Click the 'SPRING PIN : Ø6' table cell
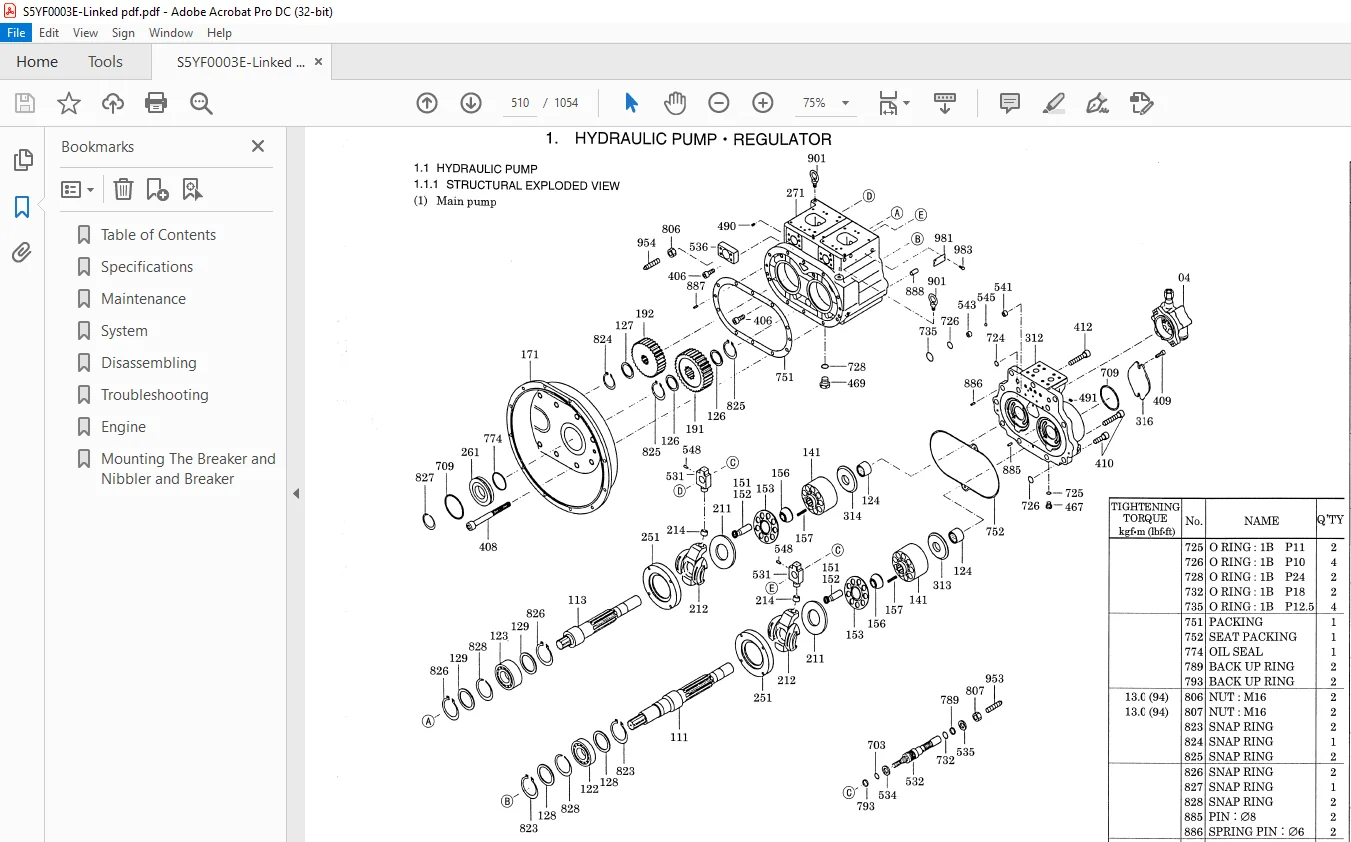The image size is (1351, 842). (x=1257, y=831)
